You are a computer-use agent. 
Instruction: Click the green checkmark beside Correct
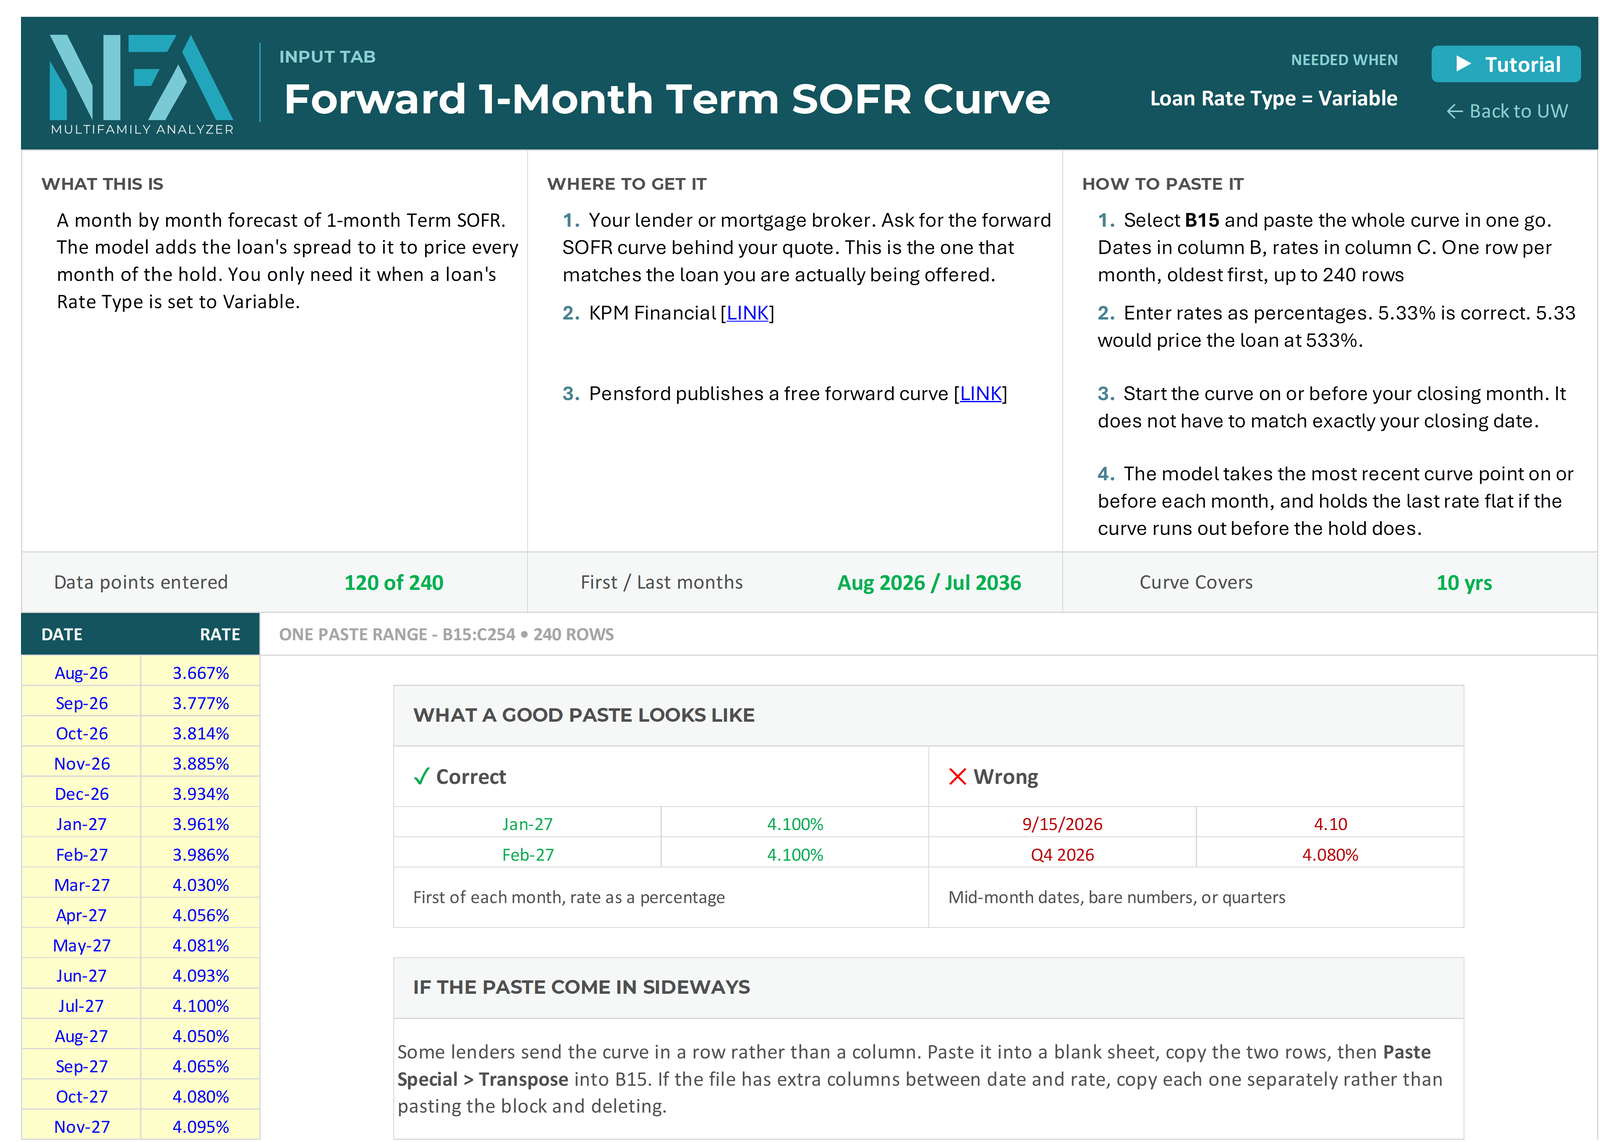[422, 777]
